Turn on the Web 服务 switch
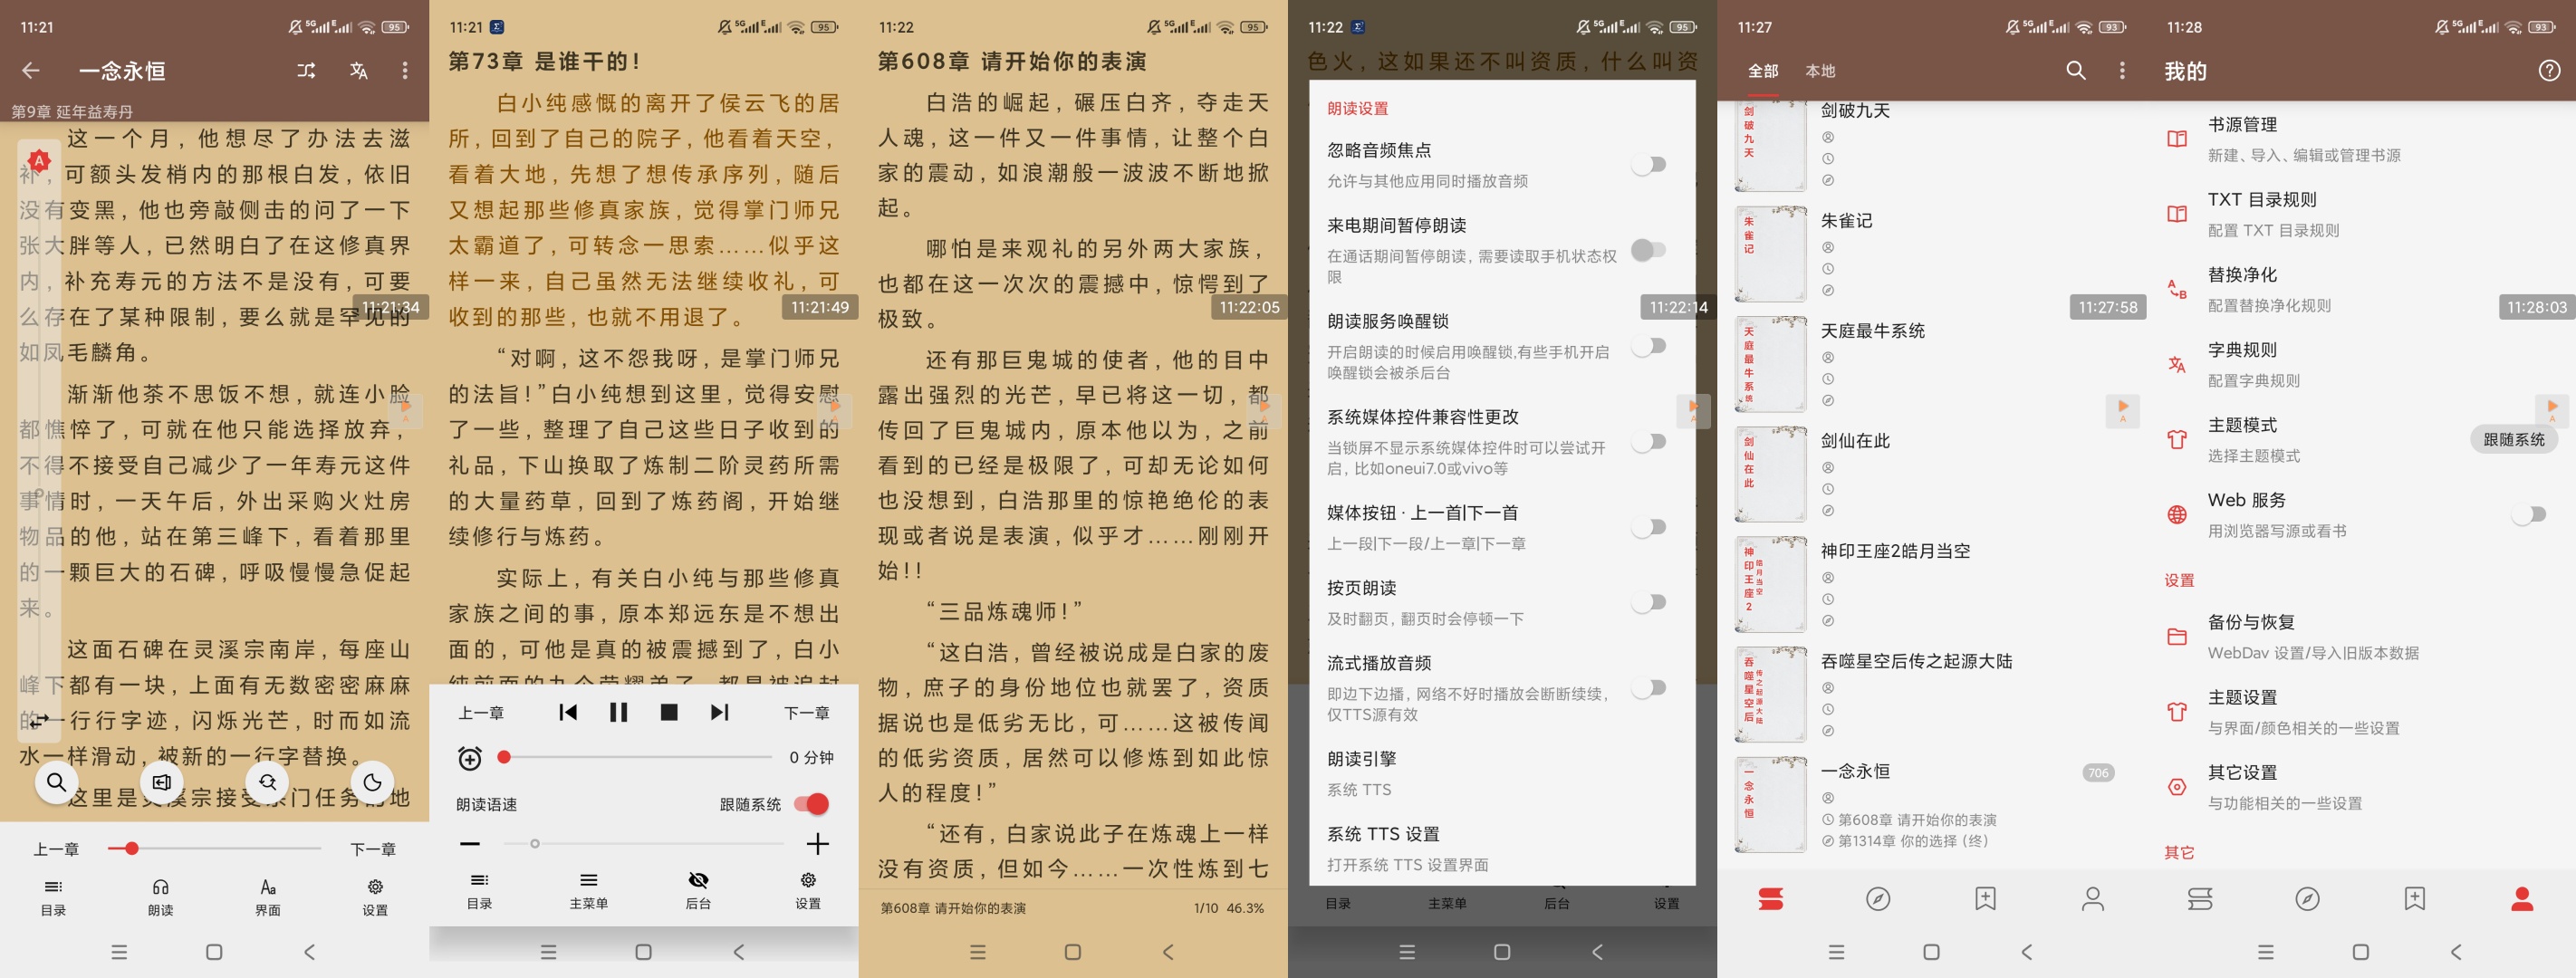This screenshot has width=2576, height=978. click(2532, 513)
